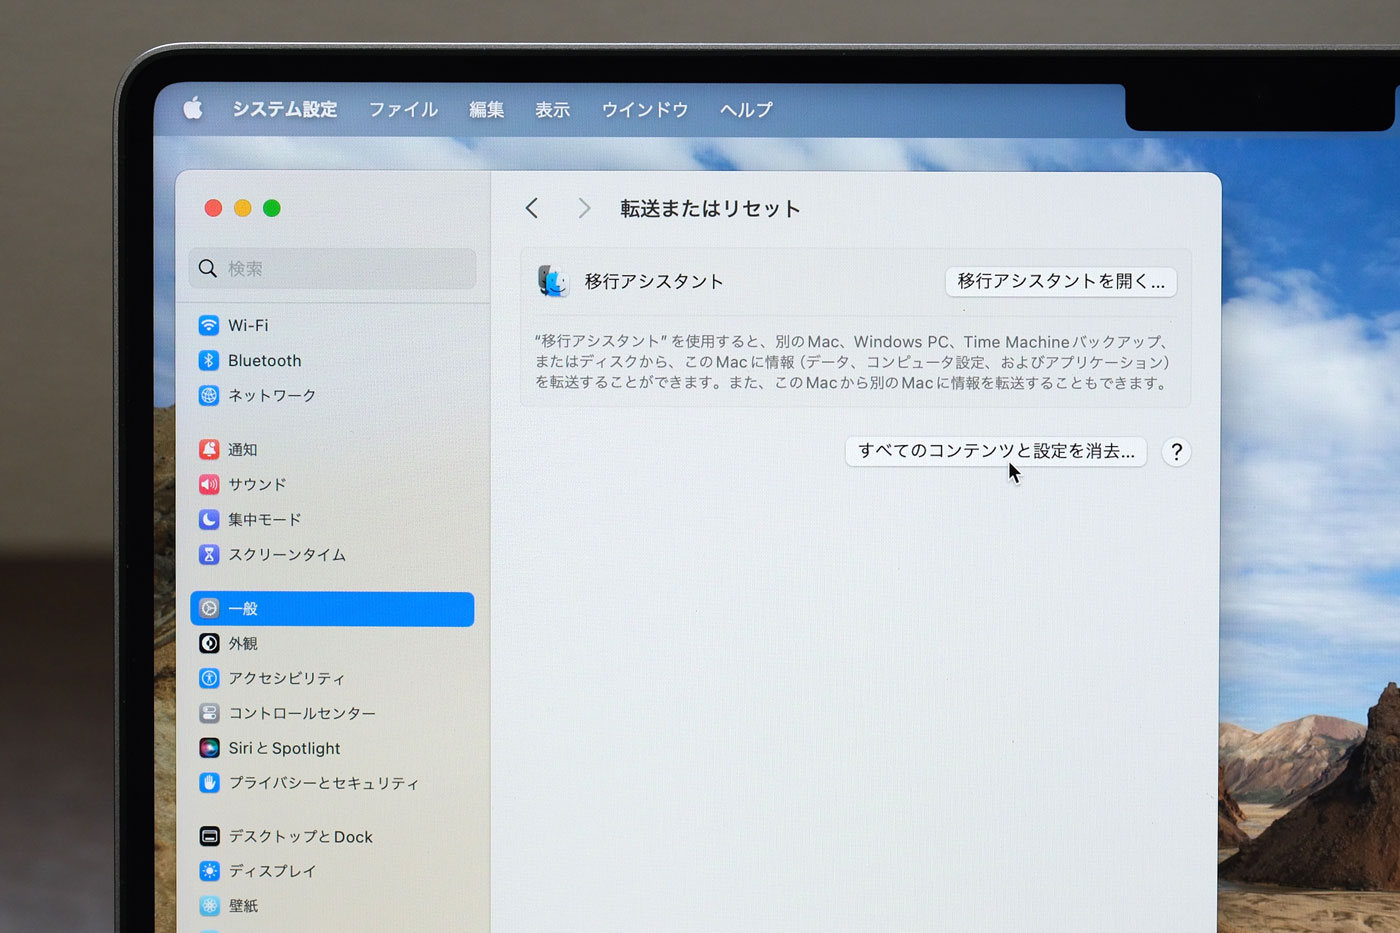Click the 移行アシスタント Finder icon
1400x933 pixels.
pos(552,281)
